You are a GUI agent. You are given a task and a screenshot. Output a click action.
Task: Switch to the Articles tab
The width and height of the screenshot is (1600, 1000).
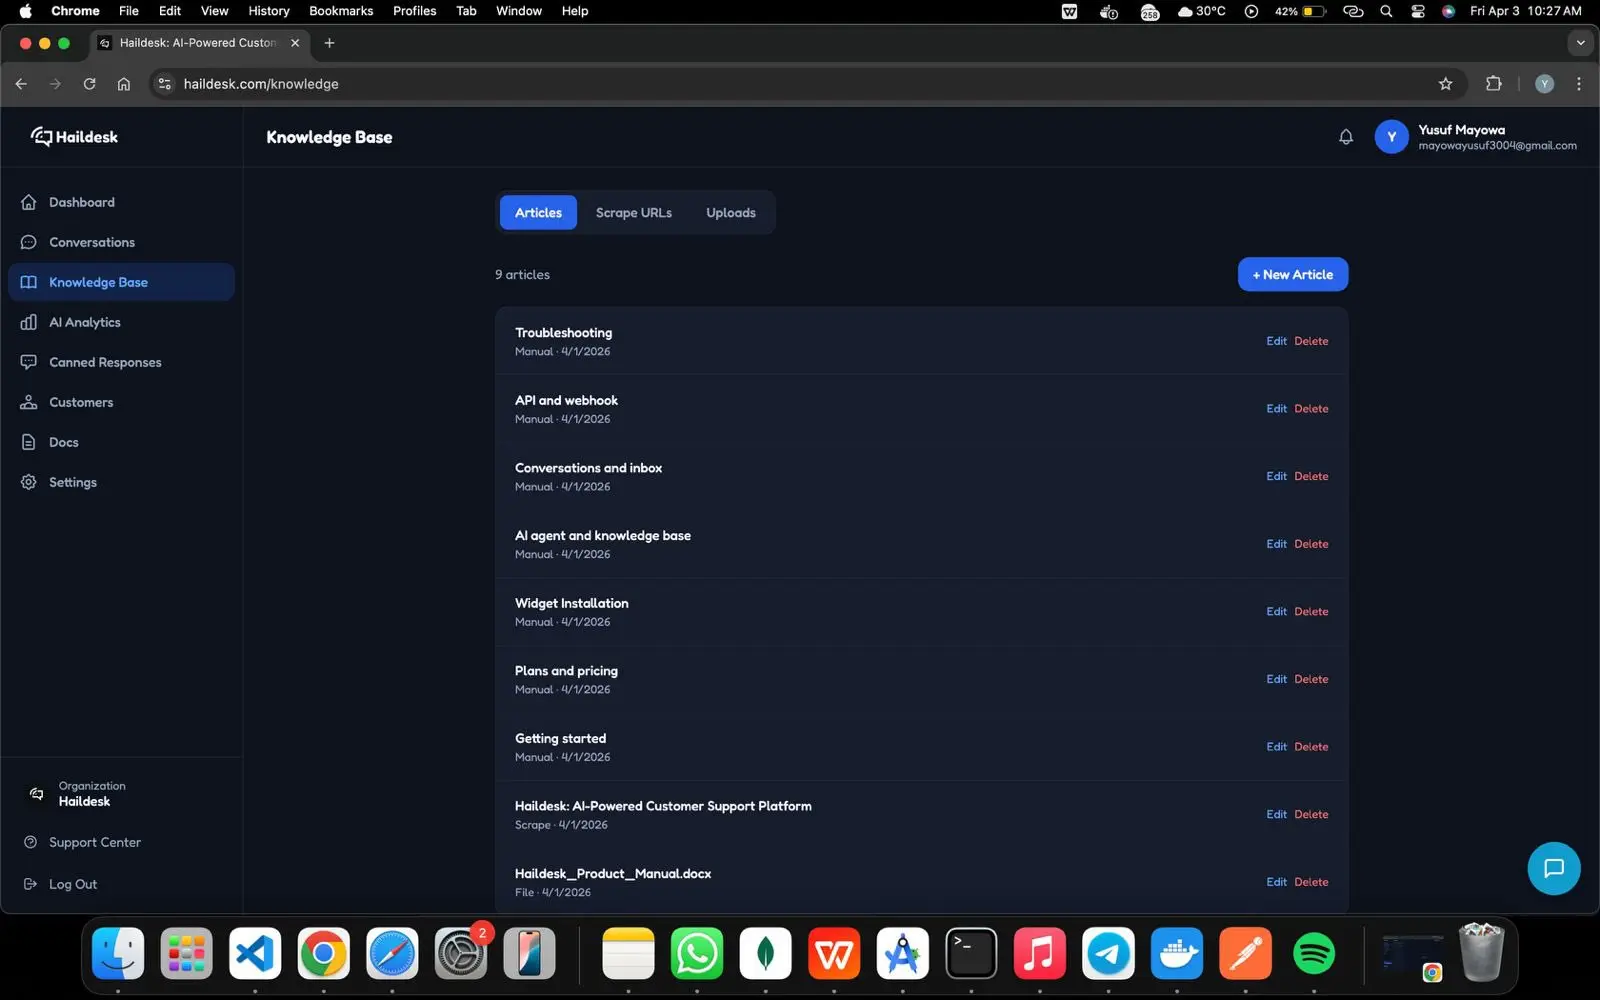coord(538,212)
